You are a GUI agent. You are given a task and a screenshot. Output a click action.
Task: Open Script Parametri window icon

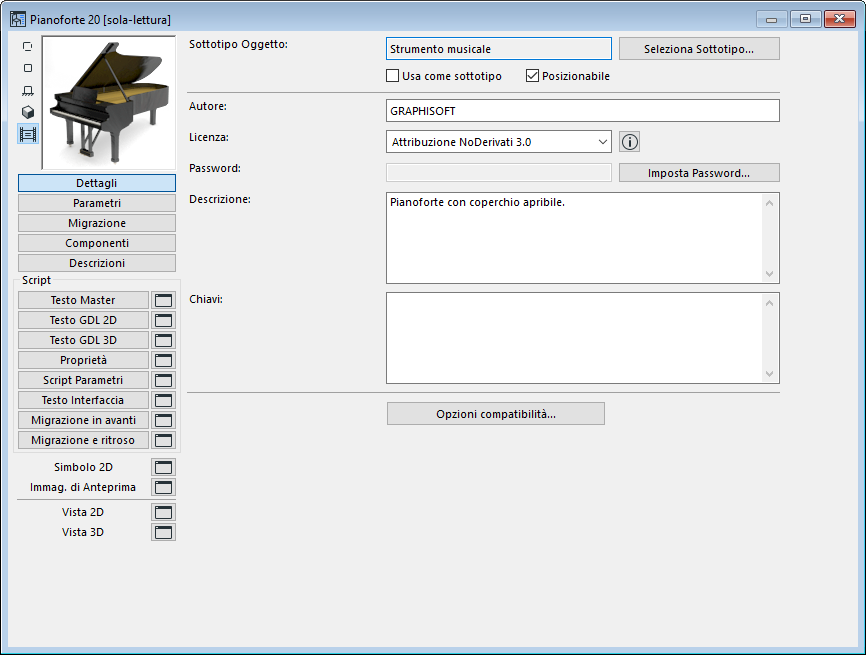163,380
